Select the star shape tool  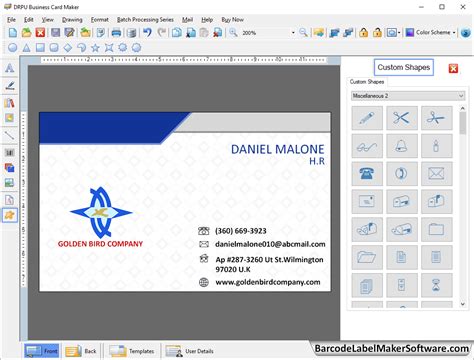(x=95, y=48)
